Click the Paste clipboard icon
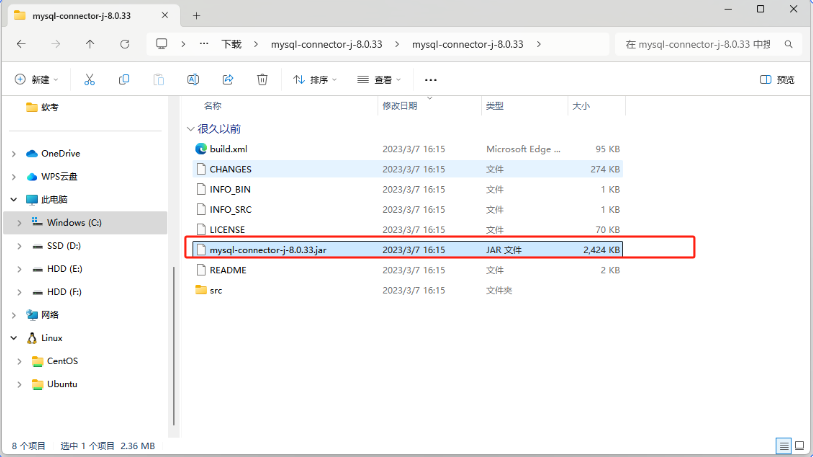 pos(159,79)
